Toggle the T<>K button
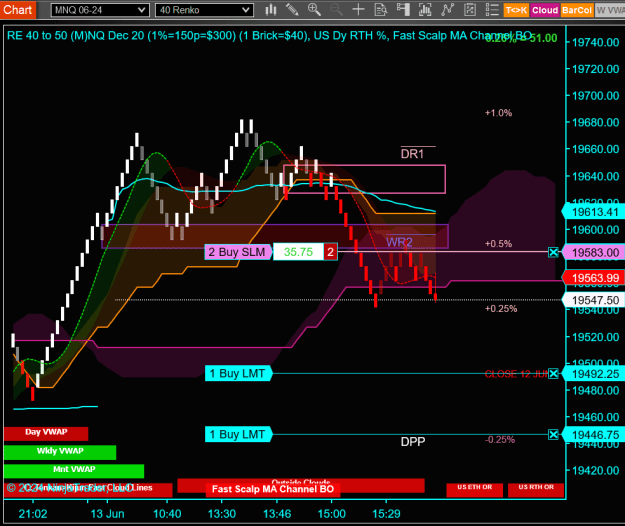Screen dimensions: 625x526 pos(516,10)
